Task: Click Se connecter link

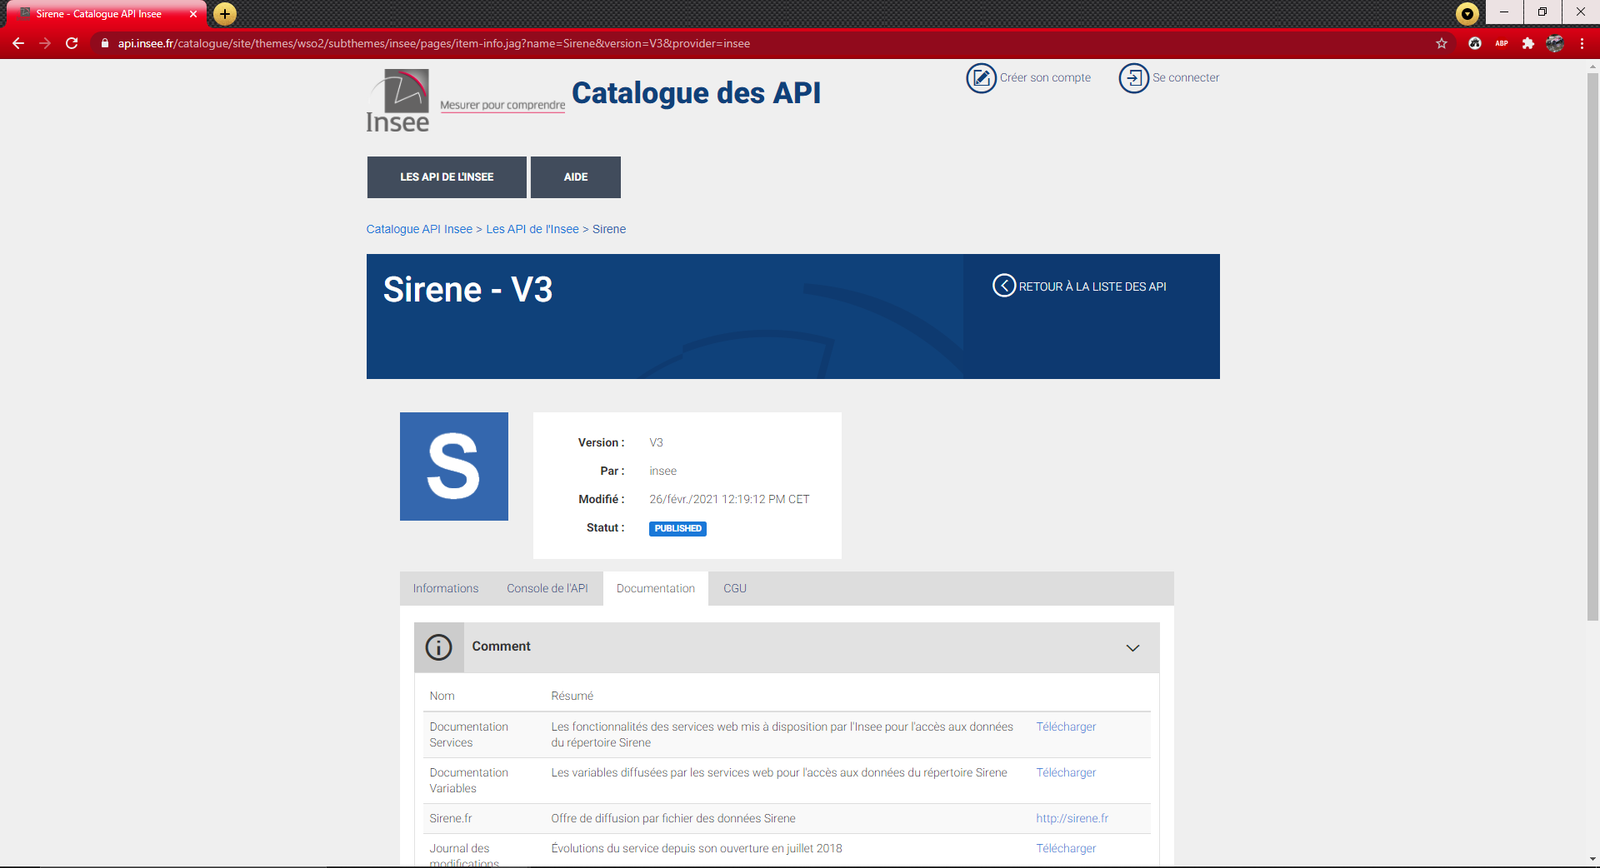Action: [x=1186, y=78]
